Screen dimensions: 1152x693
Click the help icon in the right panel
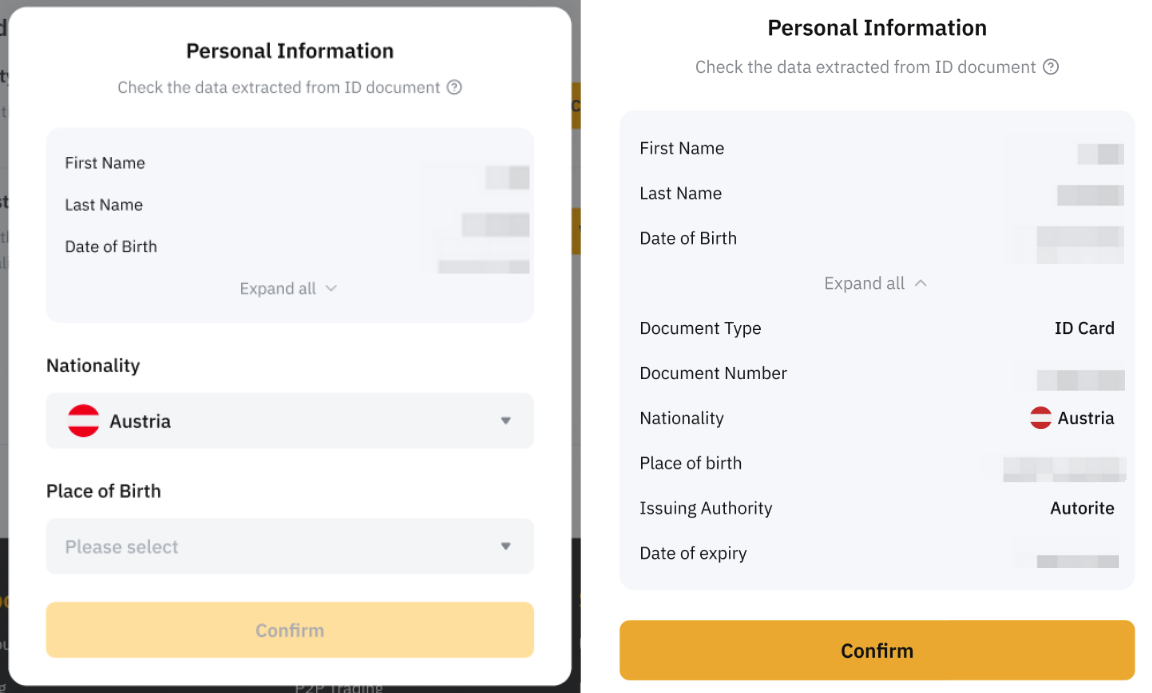pyautogui.click(x=1050, y=67)
